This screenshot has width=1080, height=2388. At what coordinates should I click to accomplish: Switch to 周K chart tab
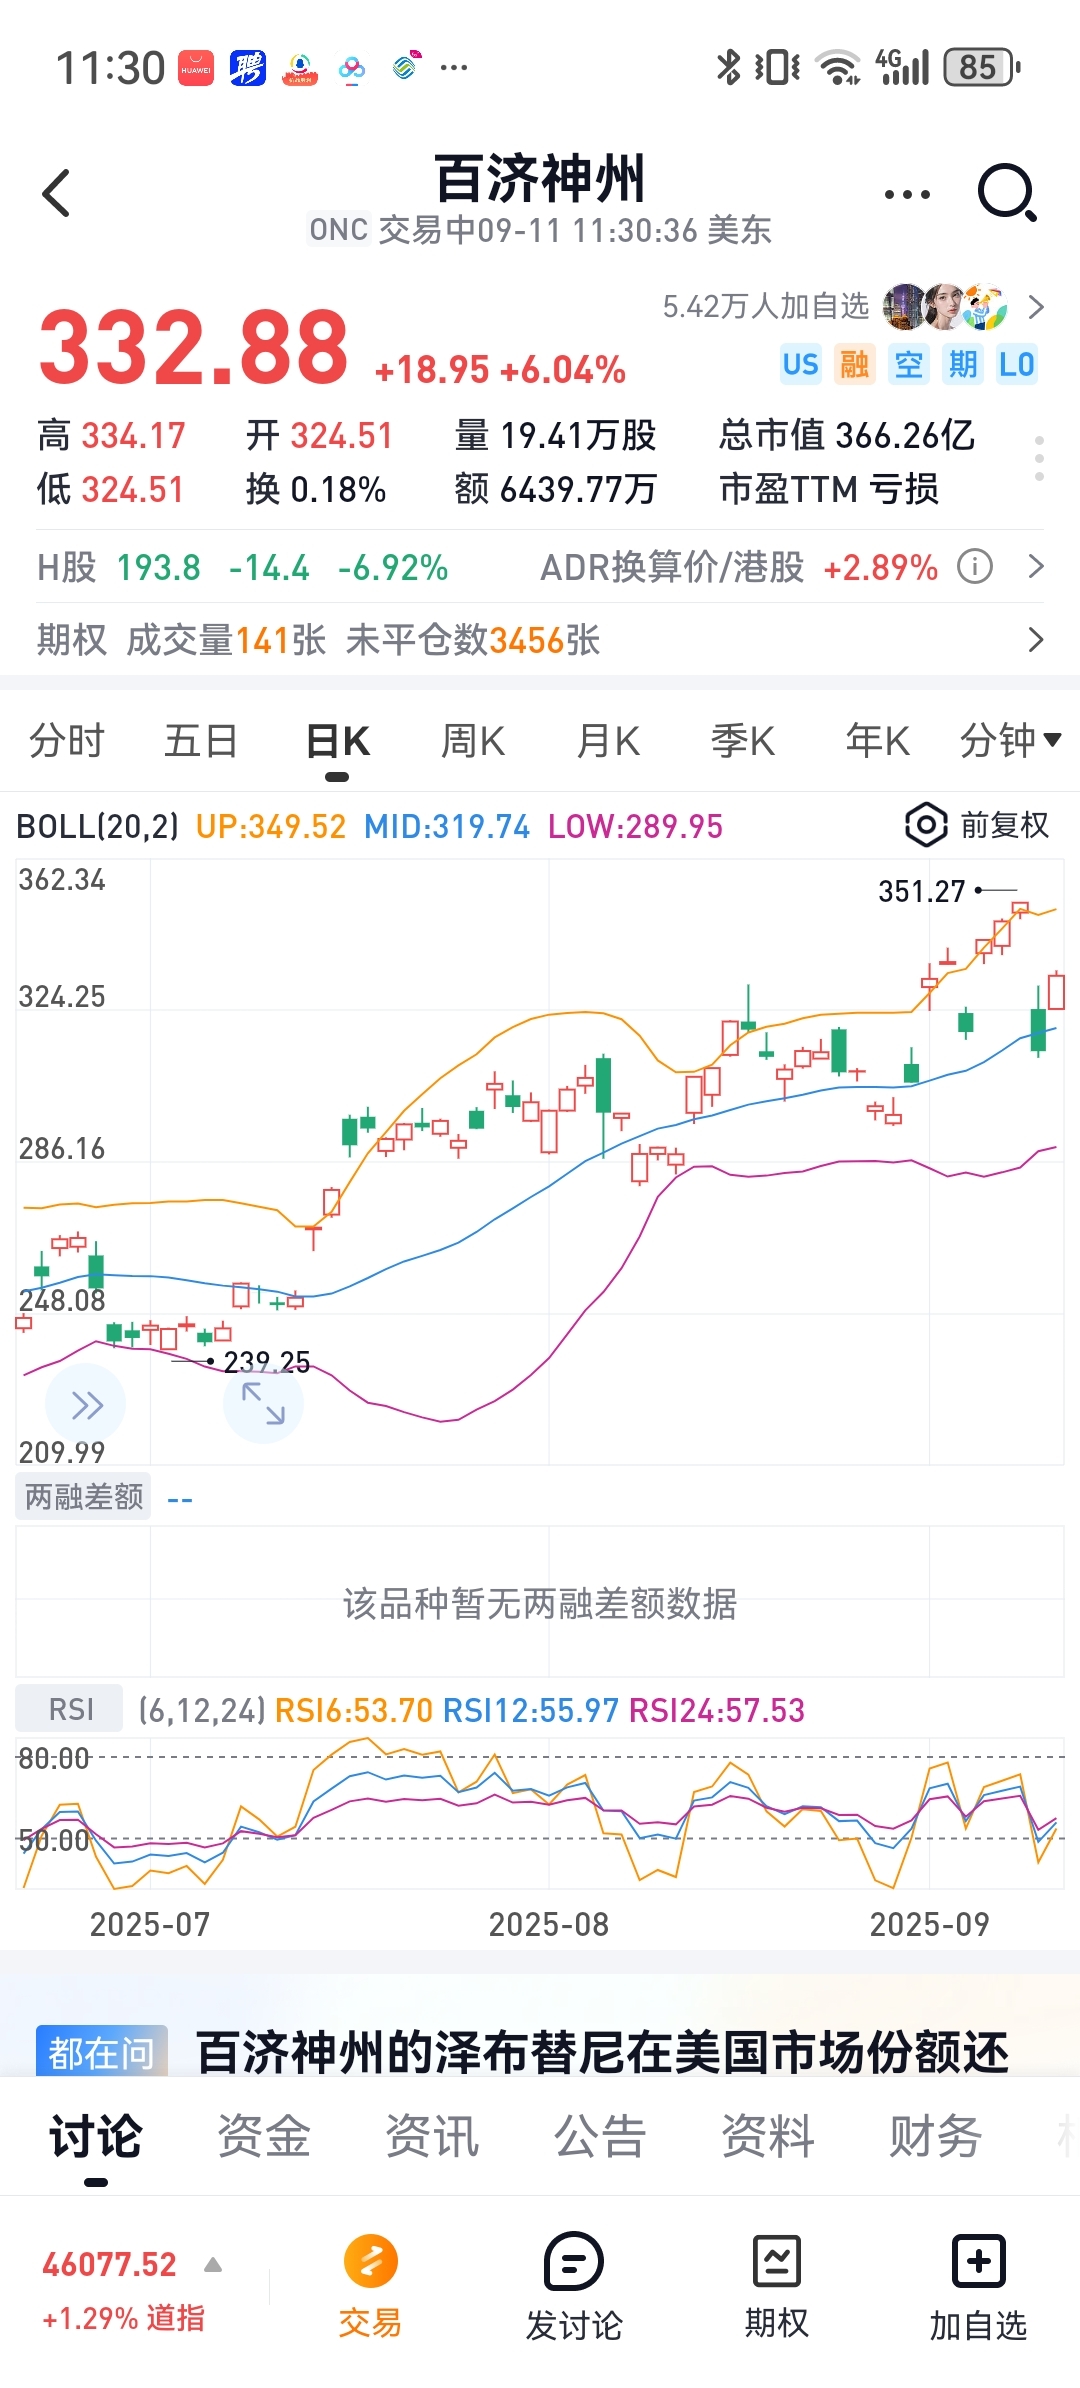473,741
